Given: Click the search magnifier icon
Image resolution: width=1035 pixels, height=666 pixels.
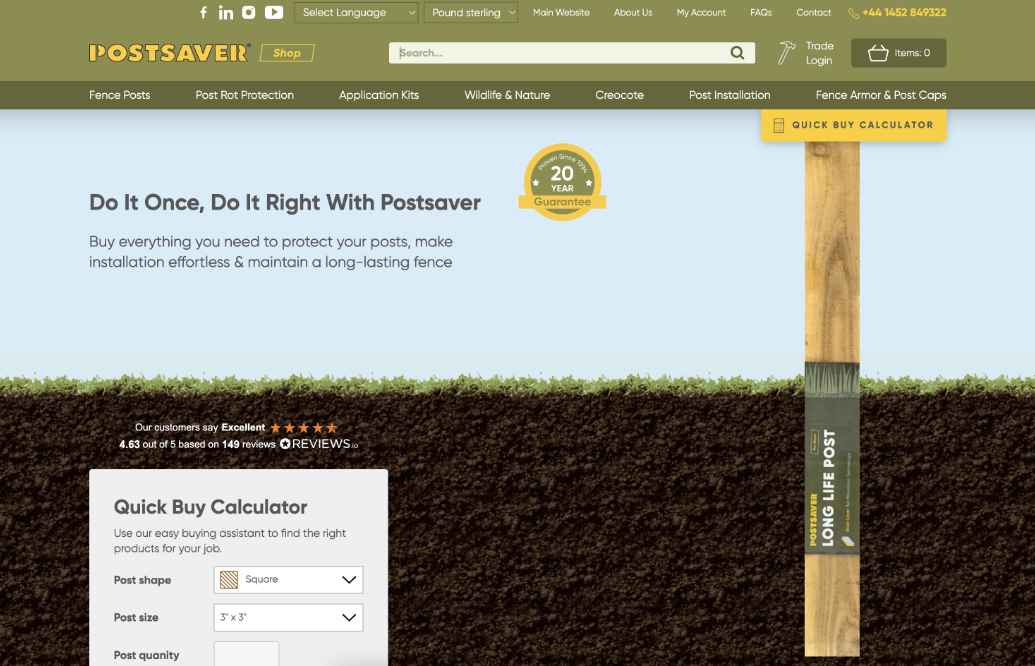Looking at the screenshot, I should (x=737, y=53).
